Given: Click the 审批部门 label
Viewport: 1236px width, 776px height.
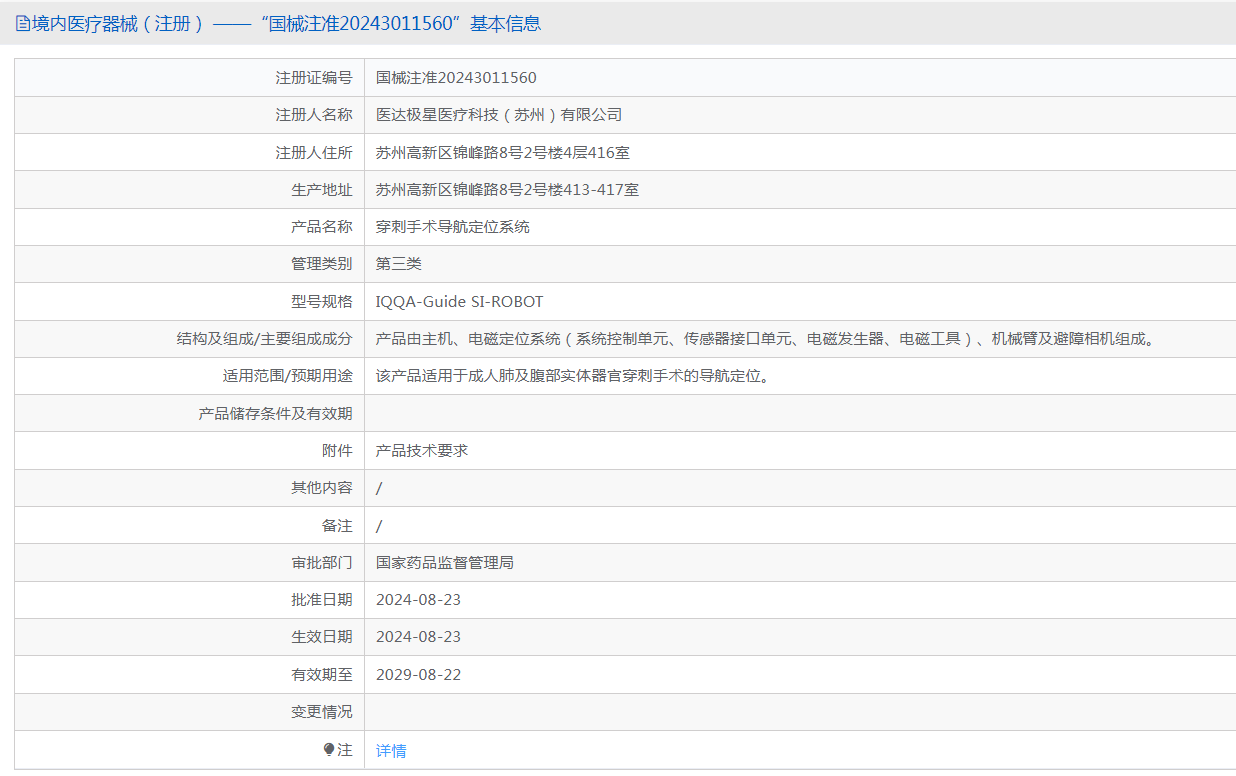Looking at the screenshot, I should pyautogui.click(x=322, y=562).
